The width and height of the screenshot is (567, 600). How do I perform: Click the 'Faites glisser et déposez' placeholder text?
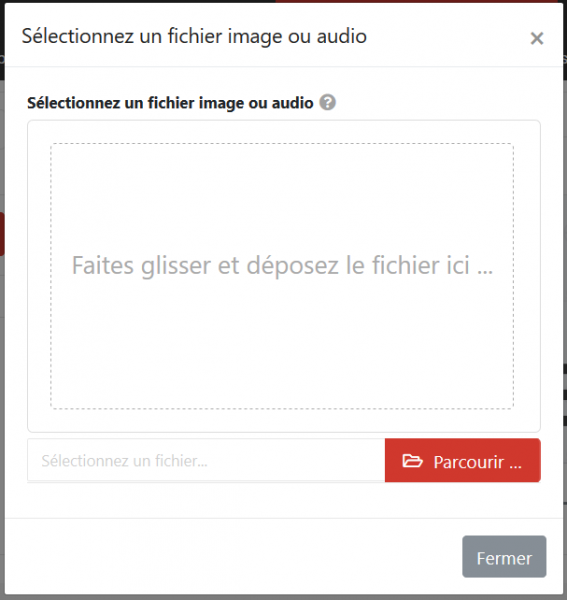(x=282, y=266)
